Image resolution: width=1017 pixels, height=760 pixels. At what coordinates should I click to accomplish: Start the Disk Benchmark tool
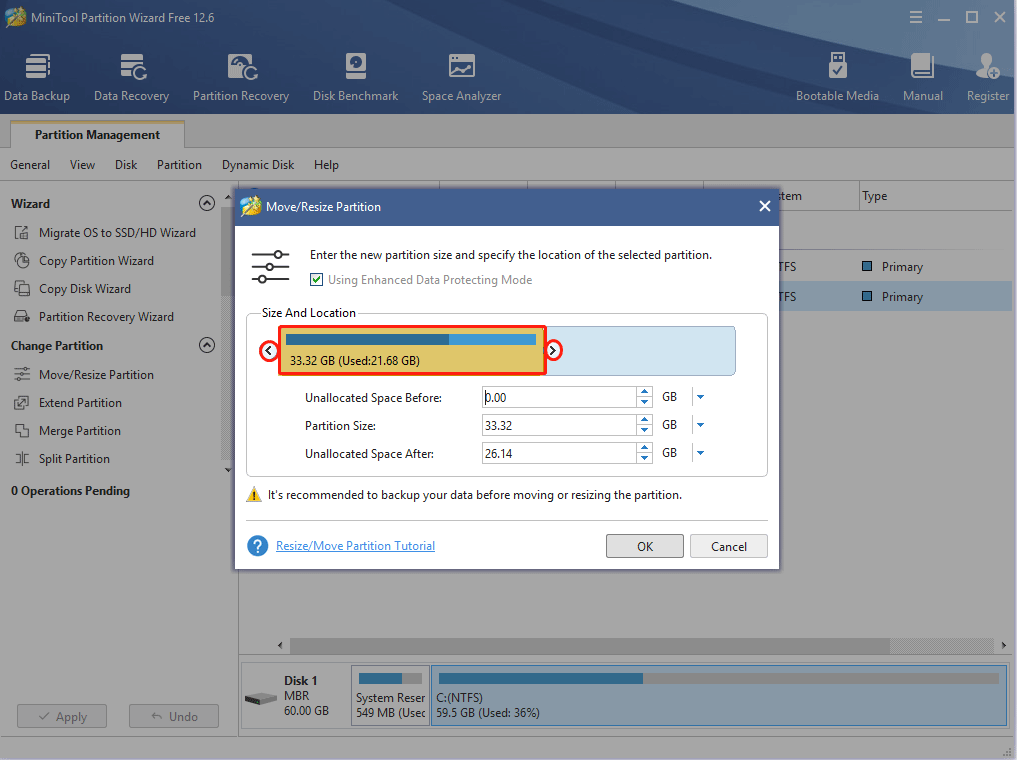click(355, 75)
